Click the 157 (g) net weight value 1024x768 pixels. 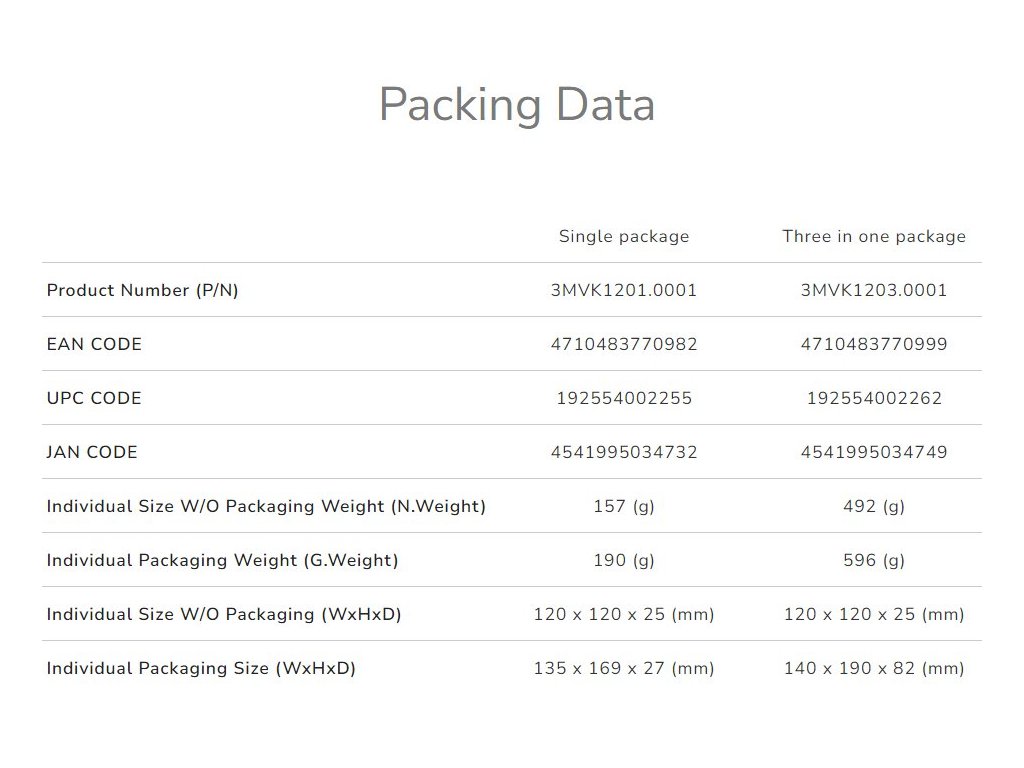click(624, 507)
